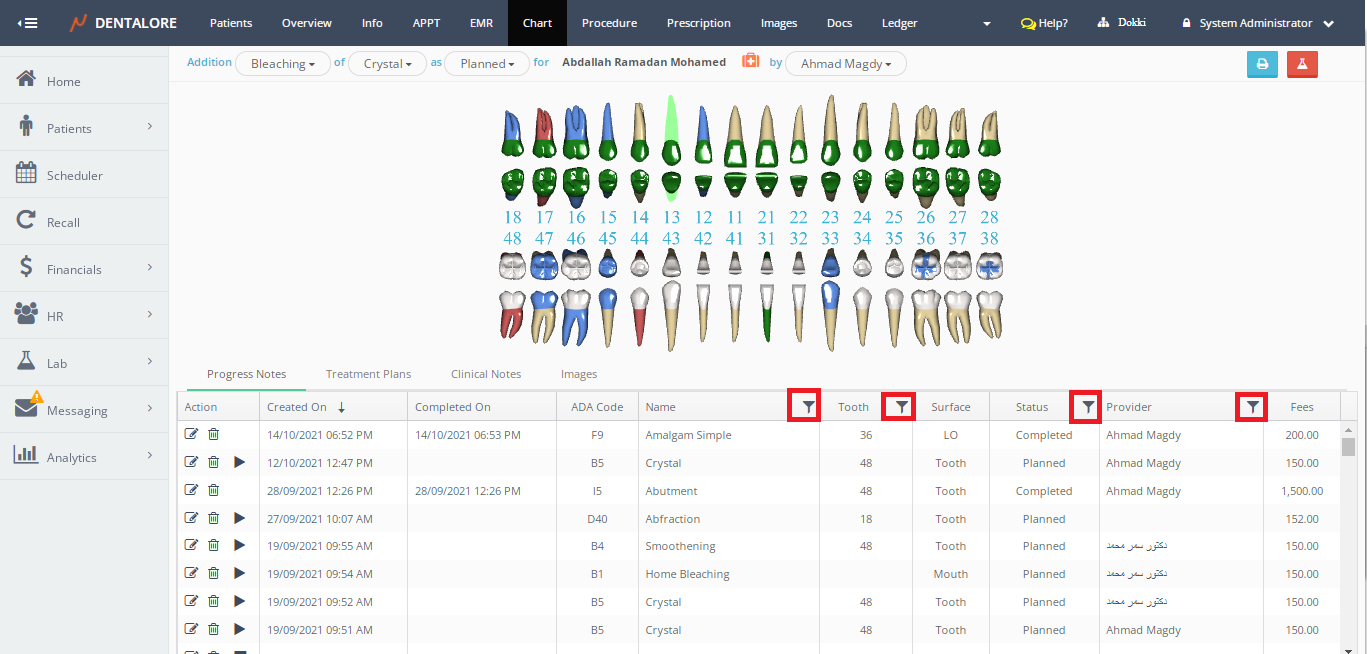This screenshot has height=654, width=1367.
Task: Expand the Bleaching category dropdown
Action: pyautogui.click(x=282, y=64)
